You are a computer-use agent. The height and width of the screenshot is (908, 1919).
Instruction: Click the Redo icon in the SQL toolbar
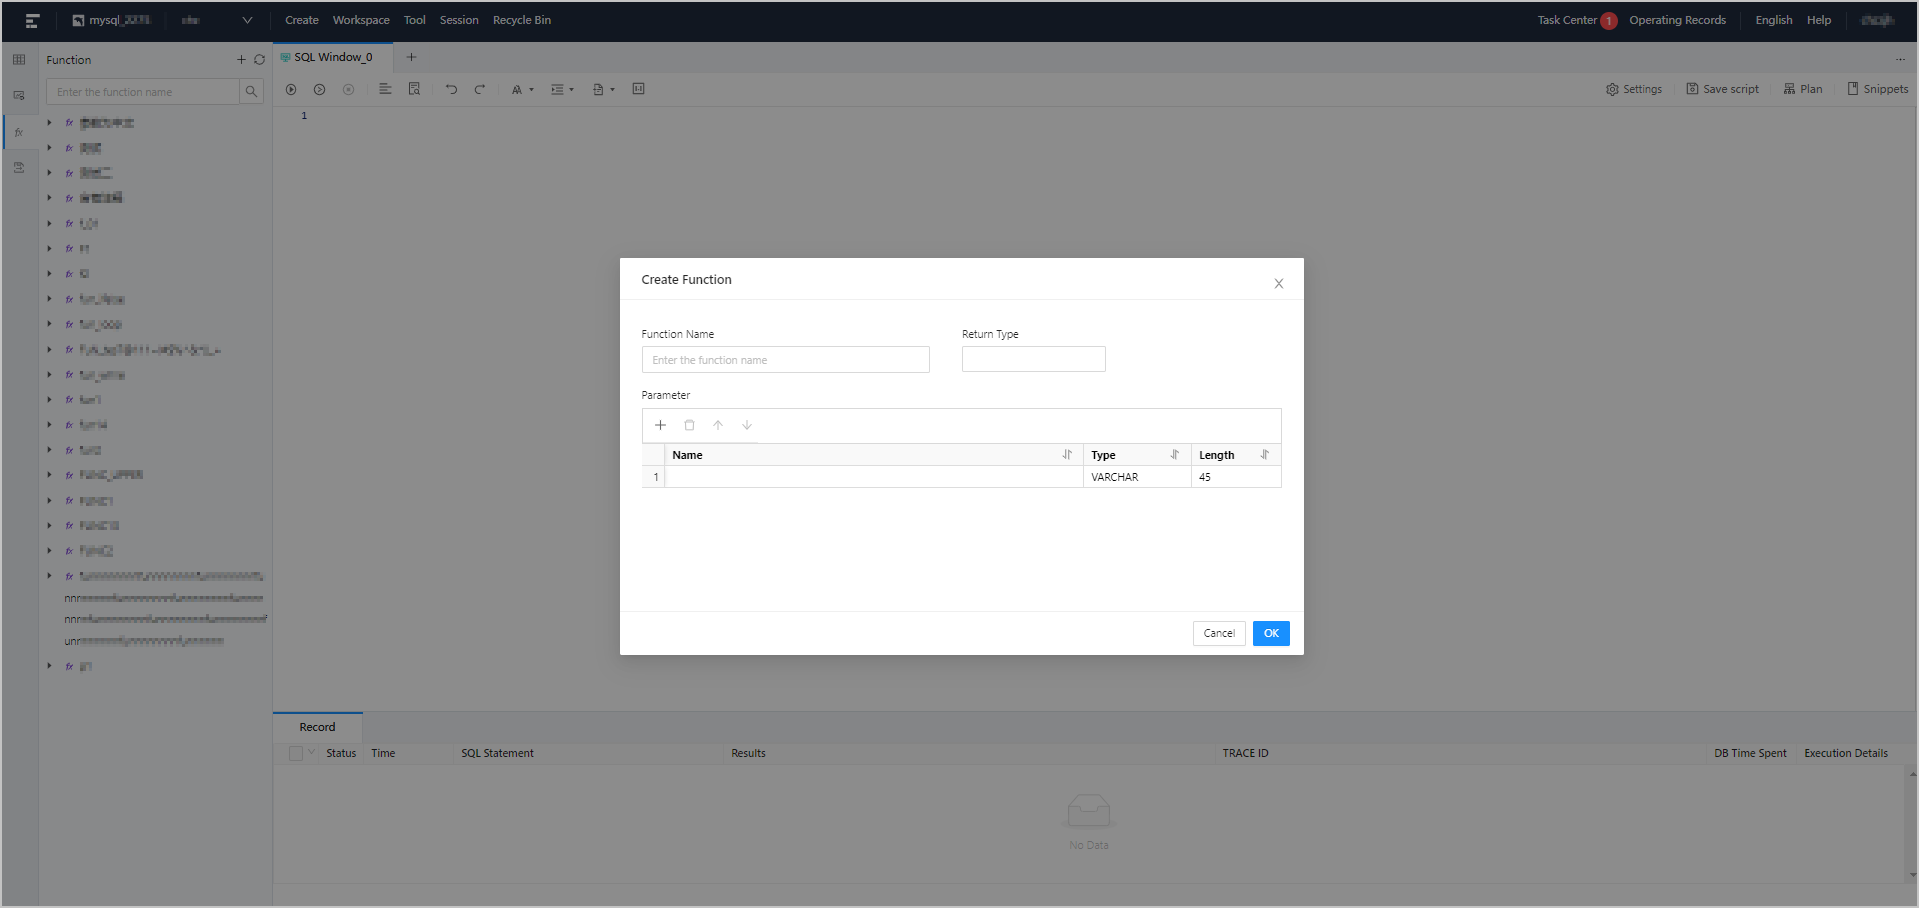481,89
